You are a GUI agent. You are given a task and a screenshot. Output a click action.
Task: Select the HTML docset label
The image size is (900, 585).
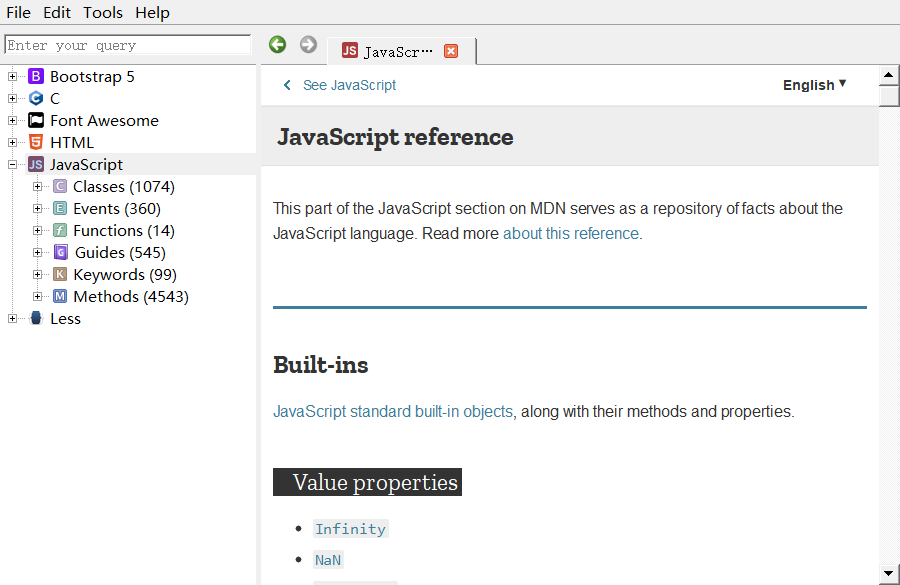(72, 142)
